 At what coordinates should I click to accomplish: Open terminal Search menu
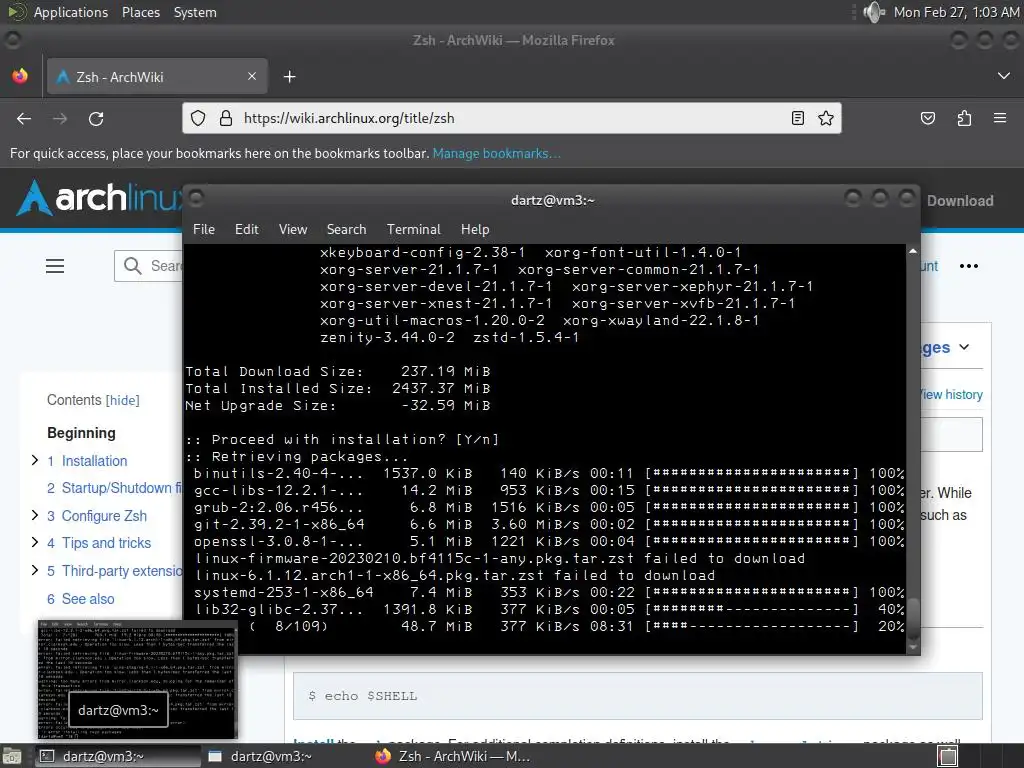click(x=346, y=229)
